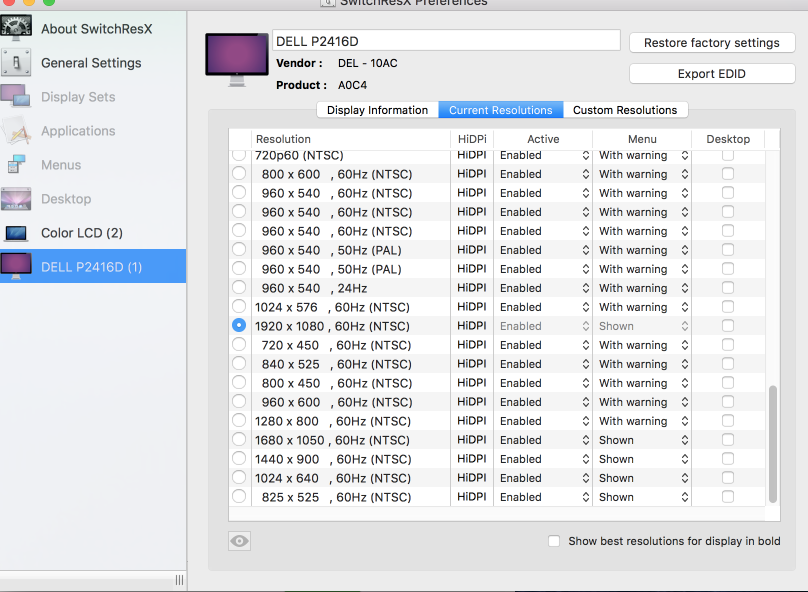Click the DELL P2416D monitor sidebar icon
Viewport: 808px width, 592px height.
click(16, 266)
